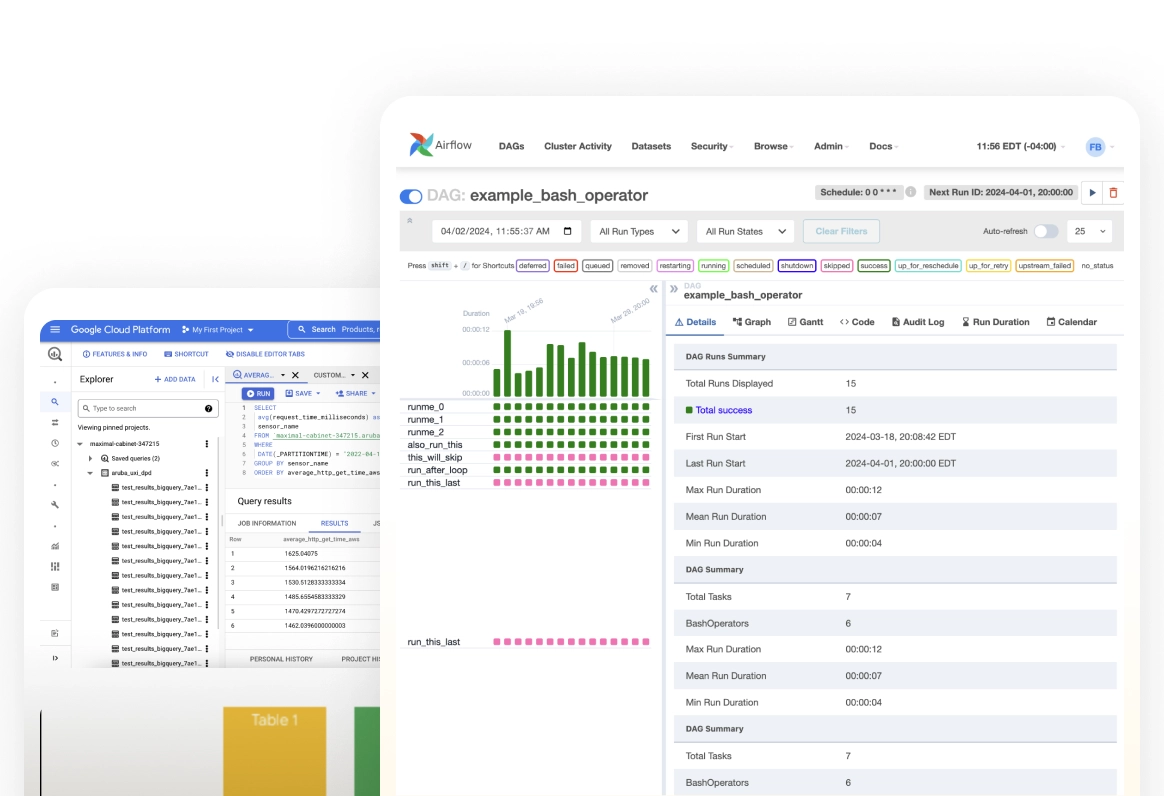This screenshot has height=796, width=1164.
Task: Click the Total success link
Action: point(723,411)
